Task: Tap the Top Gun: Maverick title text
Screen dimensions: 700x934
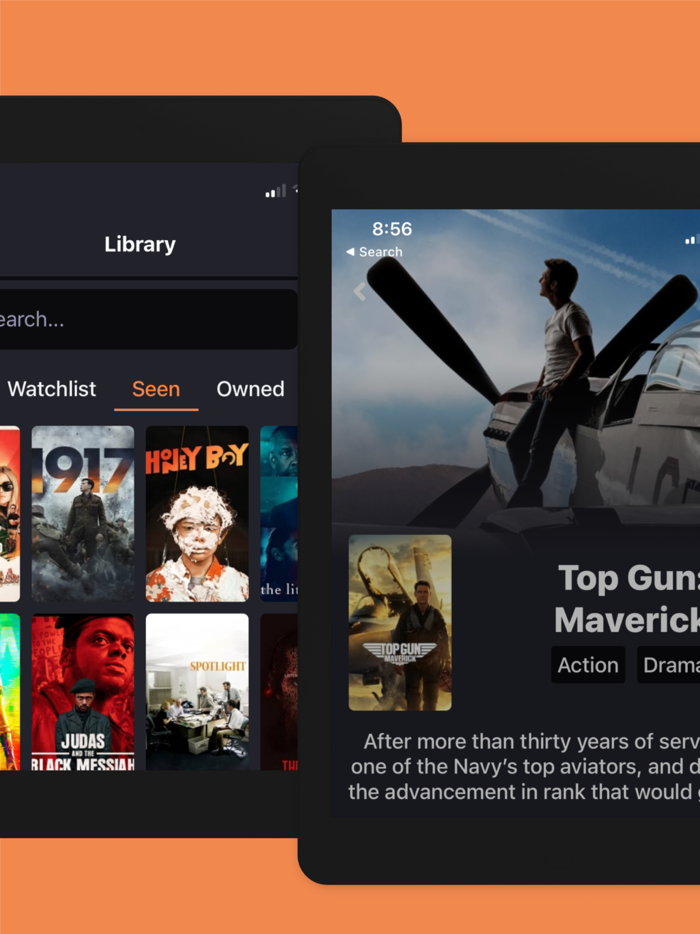Action: coord(627,599)
